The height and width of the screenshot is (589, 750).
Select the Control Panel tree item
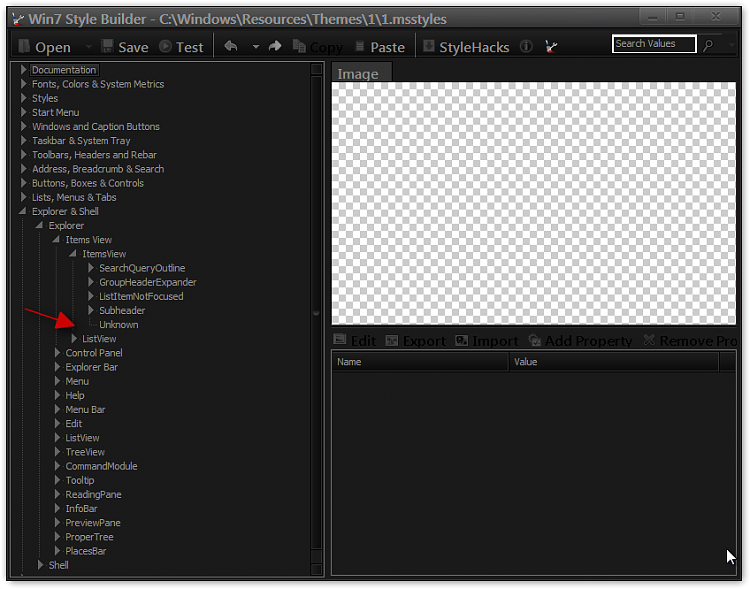click(x=94, y=353)
